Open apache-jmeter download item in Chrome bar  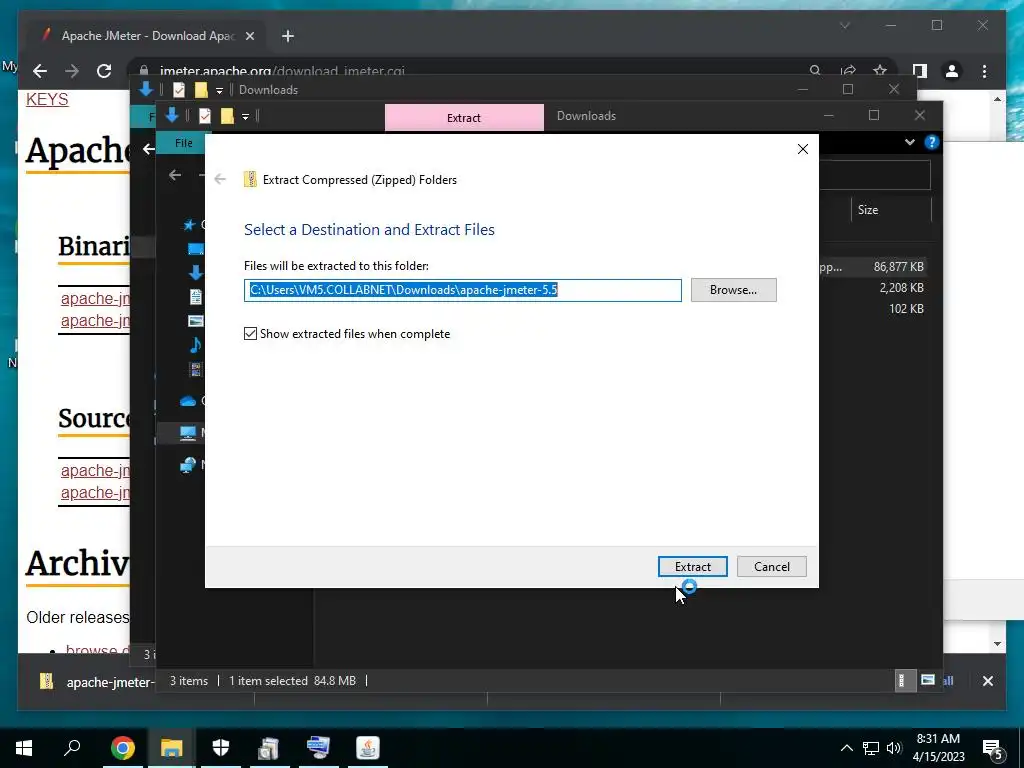point(97,682)
